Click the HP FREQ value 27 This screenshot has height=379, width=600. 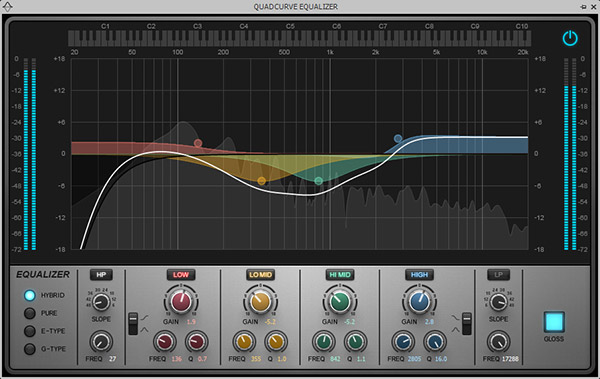coord(112,359)
